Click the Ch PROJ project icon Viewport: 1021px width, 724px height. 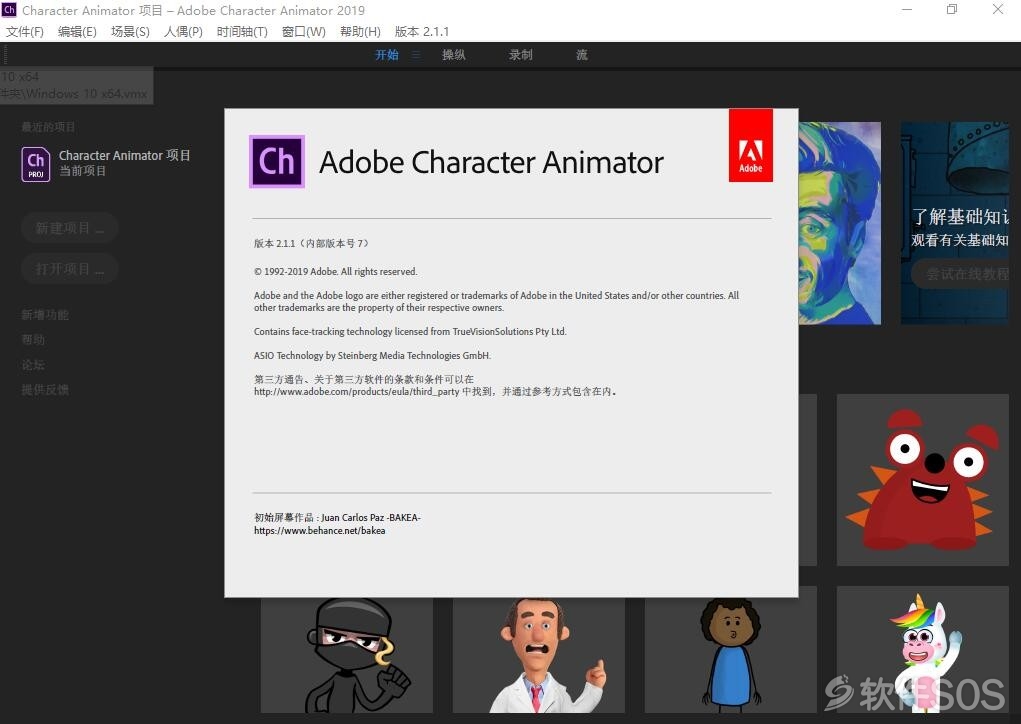[x=36, y=164]
